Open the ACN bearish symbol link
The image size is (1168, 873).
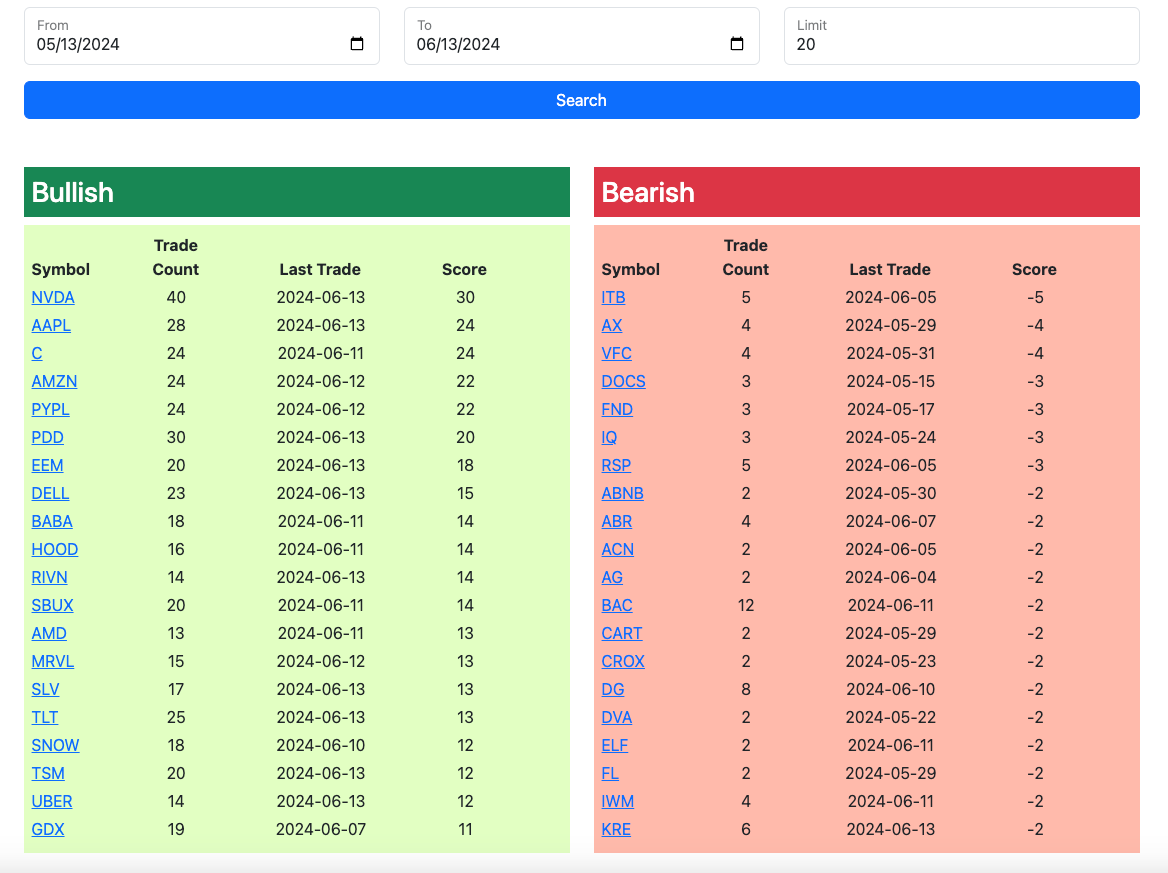pos(618,549)
